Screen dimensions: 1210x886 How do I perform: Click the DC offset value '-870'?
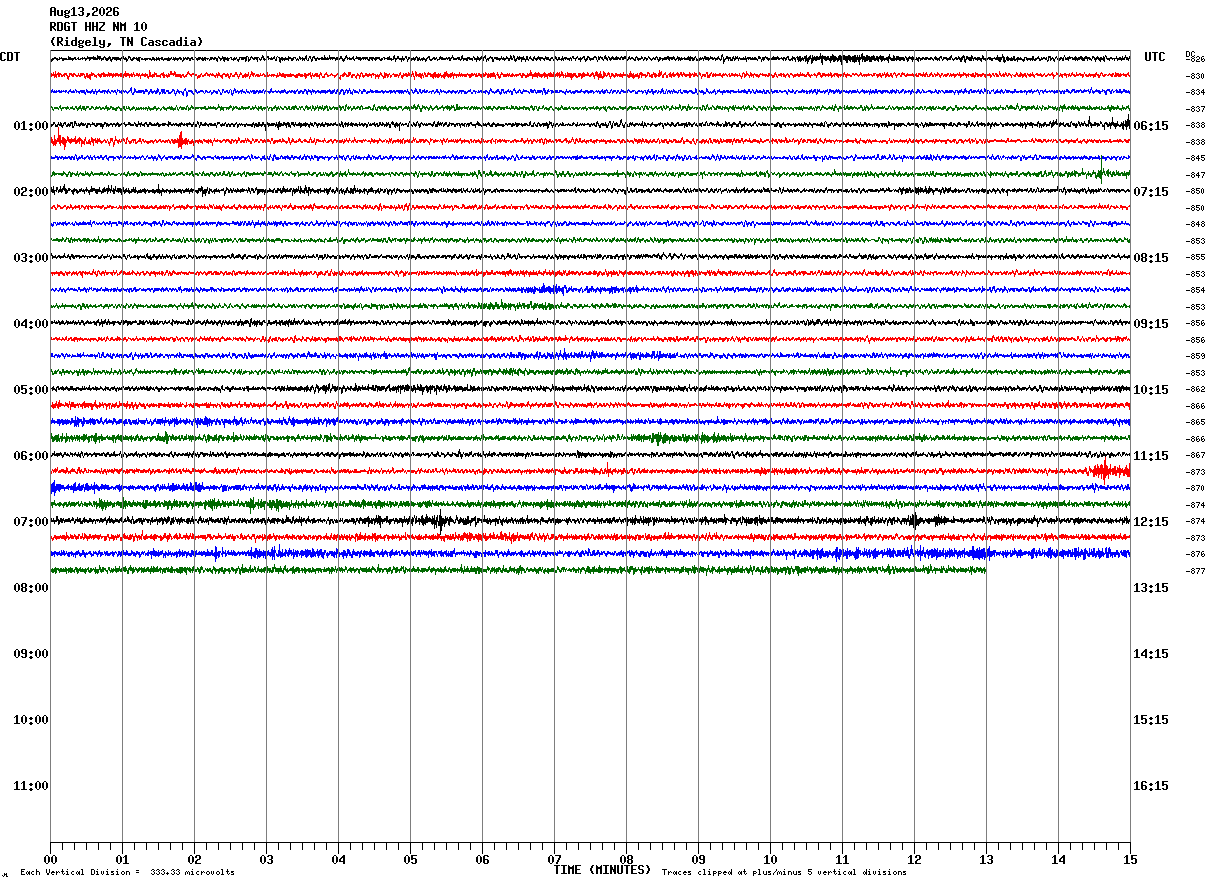click(1196, 488)
